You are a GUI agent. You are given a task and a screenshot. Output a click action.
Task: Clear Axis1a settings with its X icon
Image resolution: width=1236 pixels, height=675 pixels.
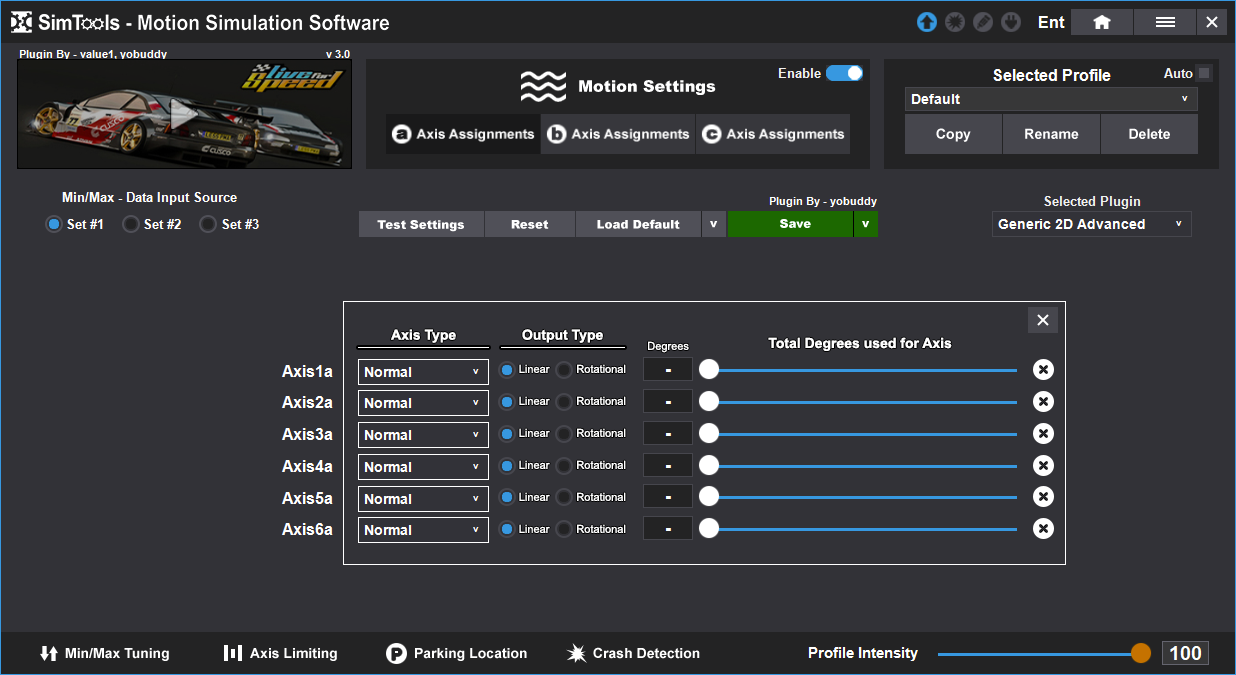pyautogui.click(x=1043, y=370)
